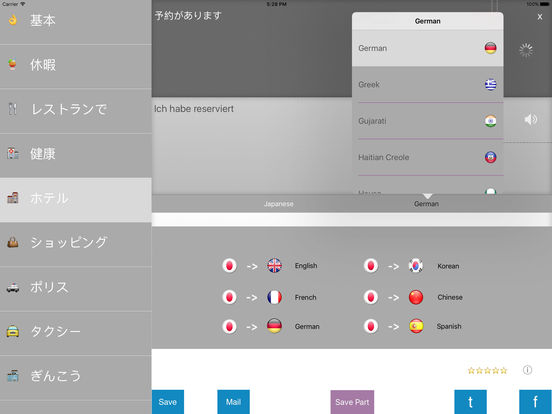
Task: Tap the Spain flag shortcut
Action: [x=416, y=326]
